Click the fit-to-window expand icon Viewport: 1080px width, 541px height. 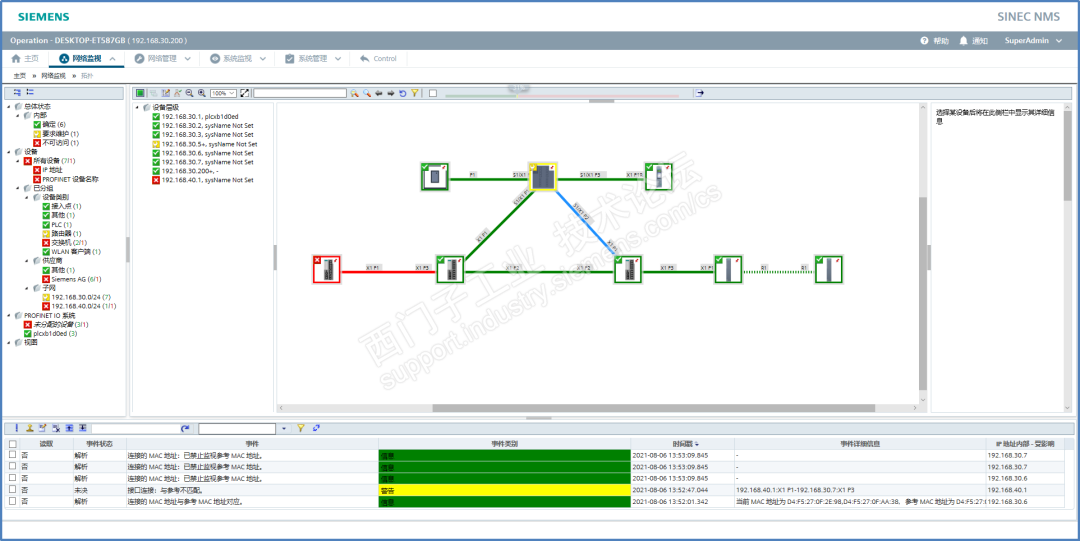click(x=245, y=93)
